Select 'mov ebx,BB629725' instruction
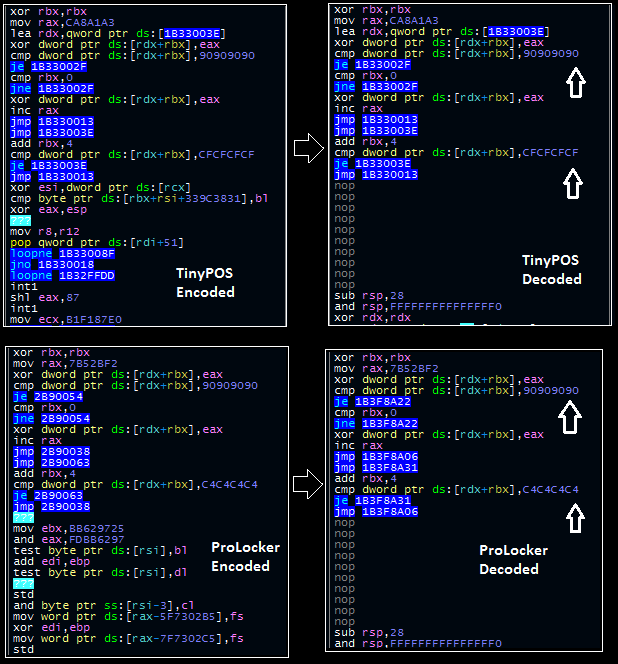 tap(69, 529)
